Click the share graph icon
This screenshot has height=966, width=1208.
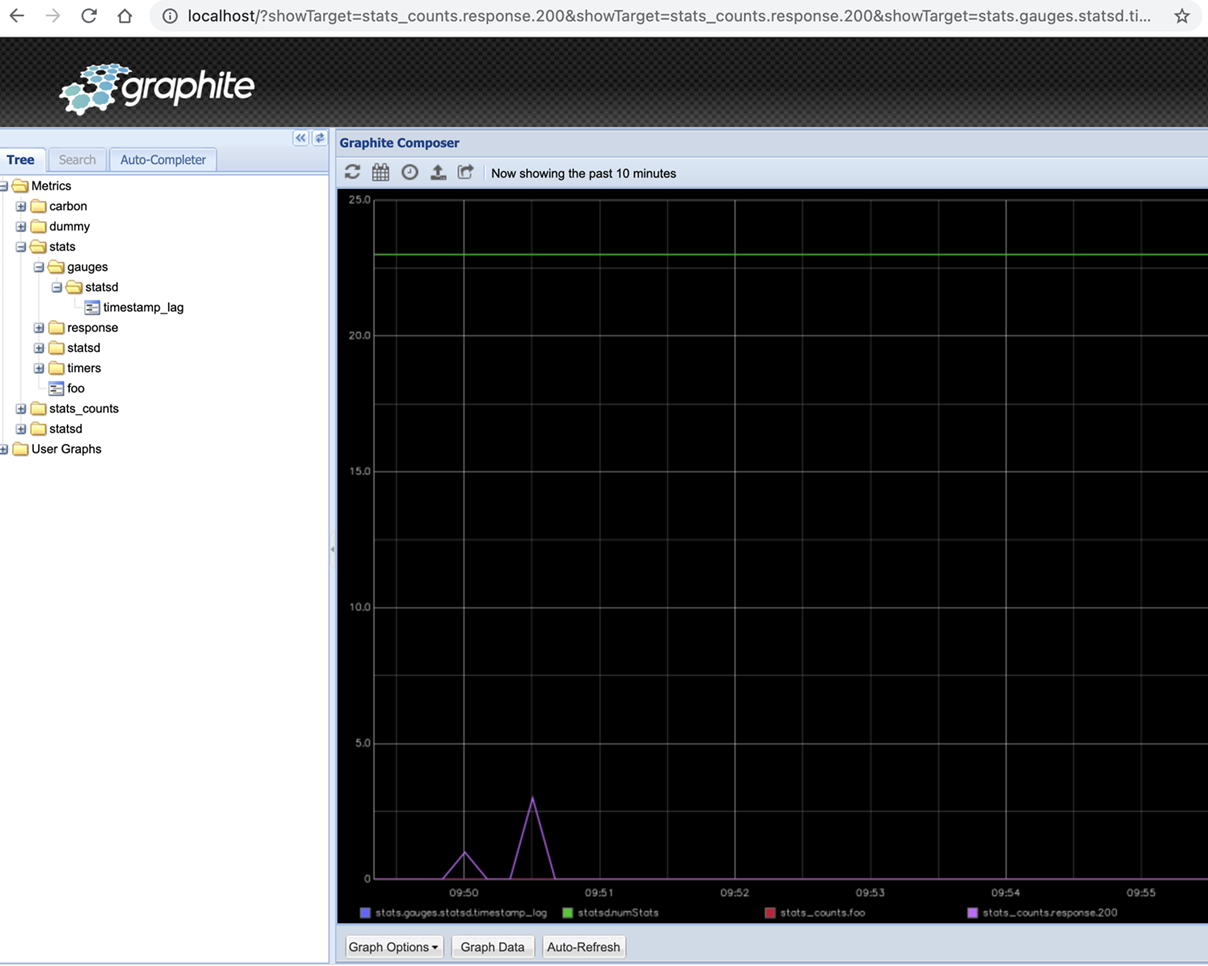point(466,173)
